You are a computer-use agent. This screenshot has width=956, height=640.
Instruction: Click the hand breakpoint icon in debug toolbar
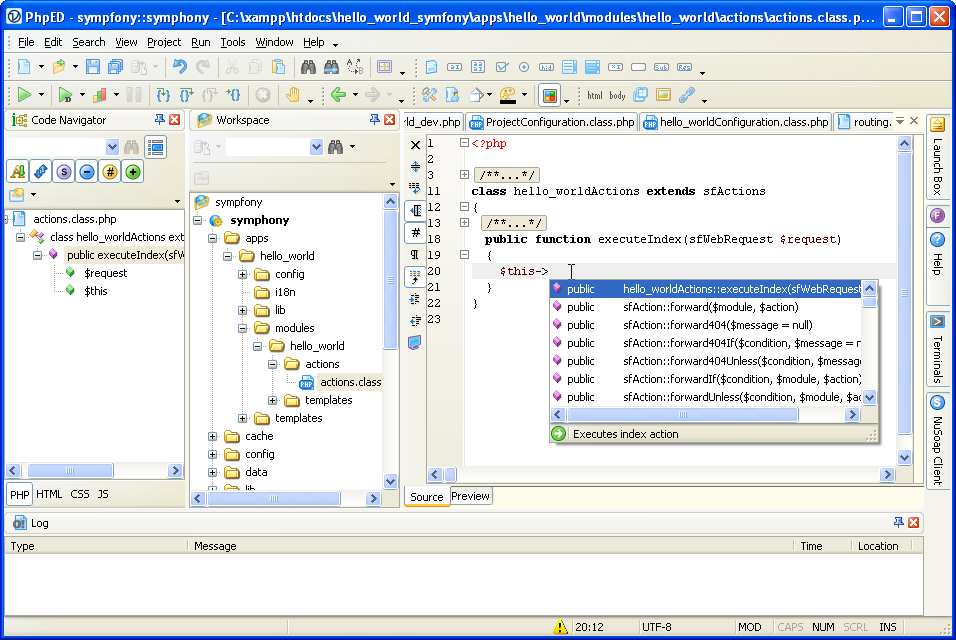(293, 95)
